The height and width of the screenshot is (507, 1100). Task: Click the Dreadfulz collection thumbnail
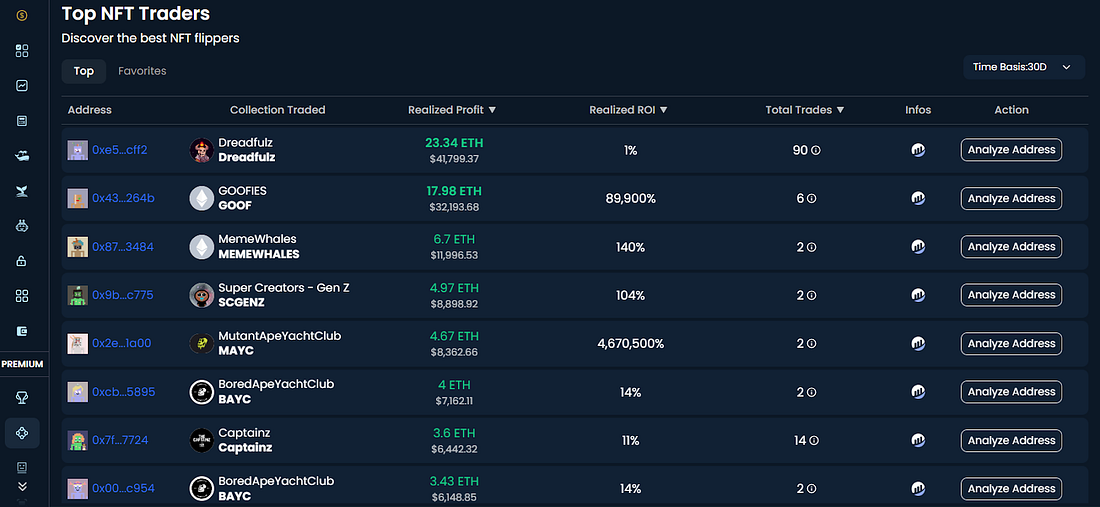coord(201,150)
